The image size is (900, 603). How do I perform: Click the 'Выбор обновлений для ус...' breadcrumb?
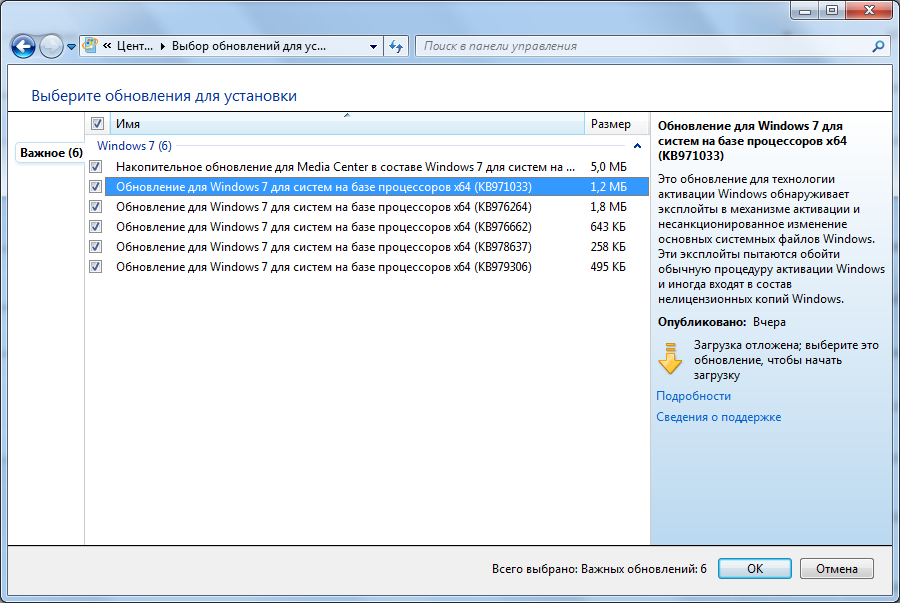pyautogui.click(x=249, y=46)
